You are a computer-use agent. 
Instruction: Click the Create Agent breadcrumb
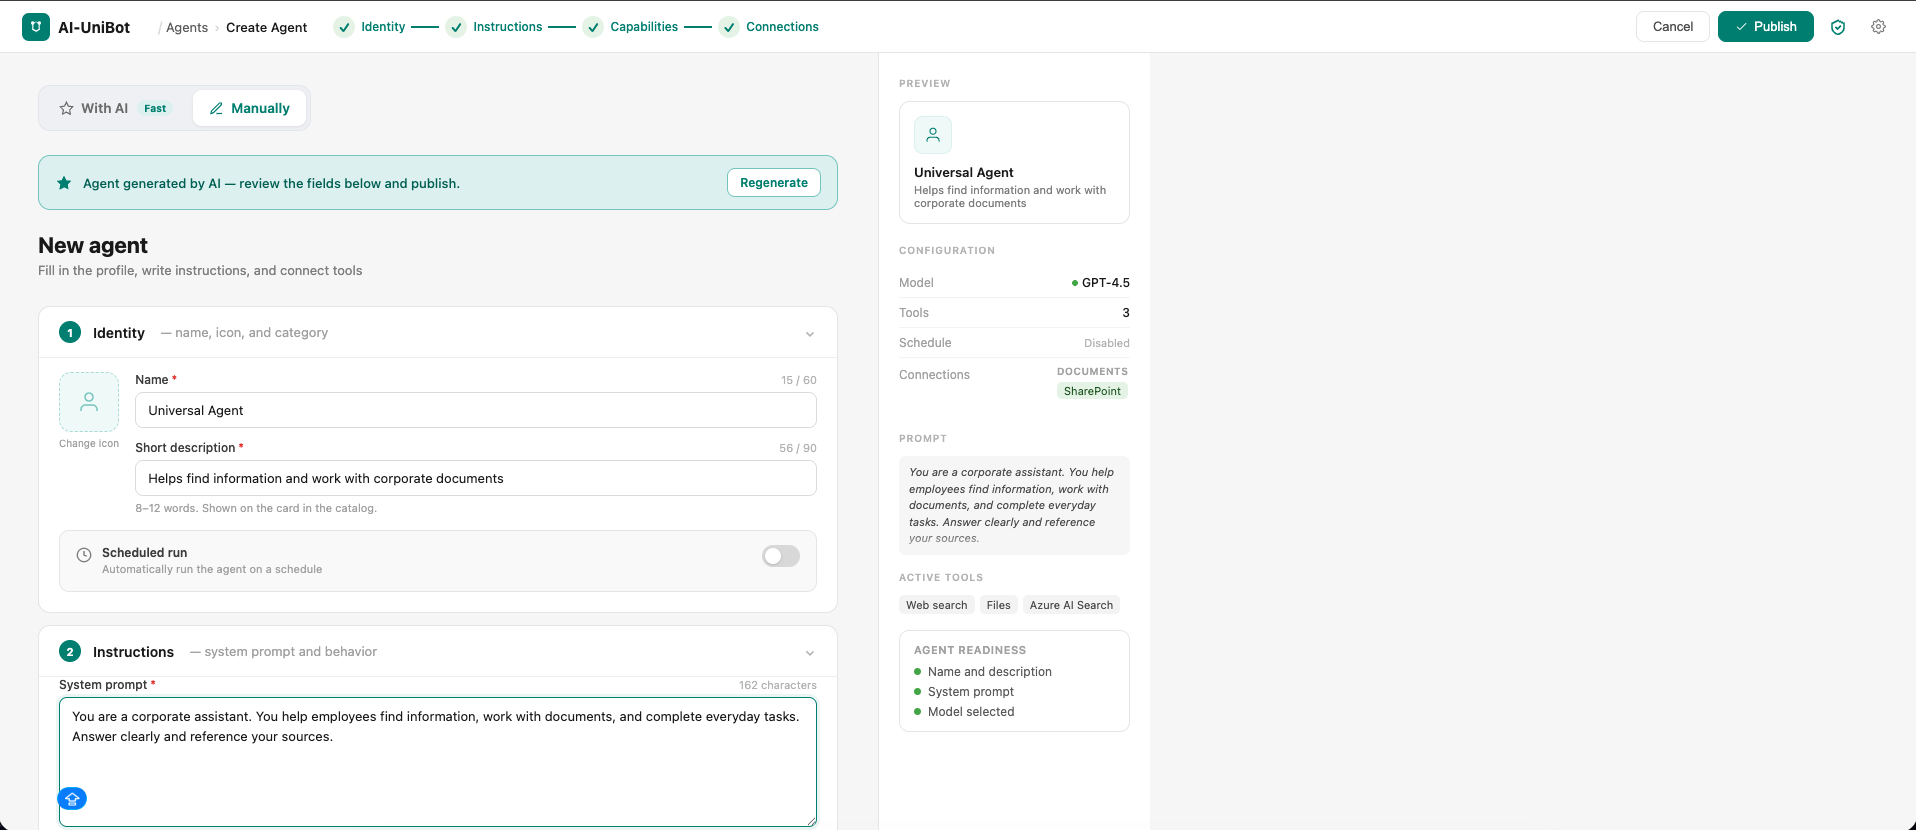pos(266,28)
